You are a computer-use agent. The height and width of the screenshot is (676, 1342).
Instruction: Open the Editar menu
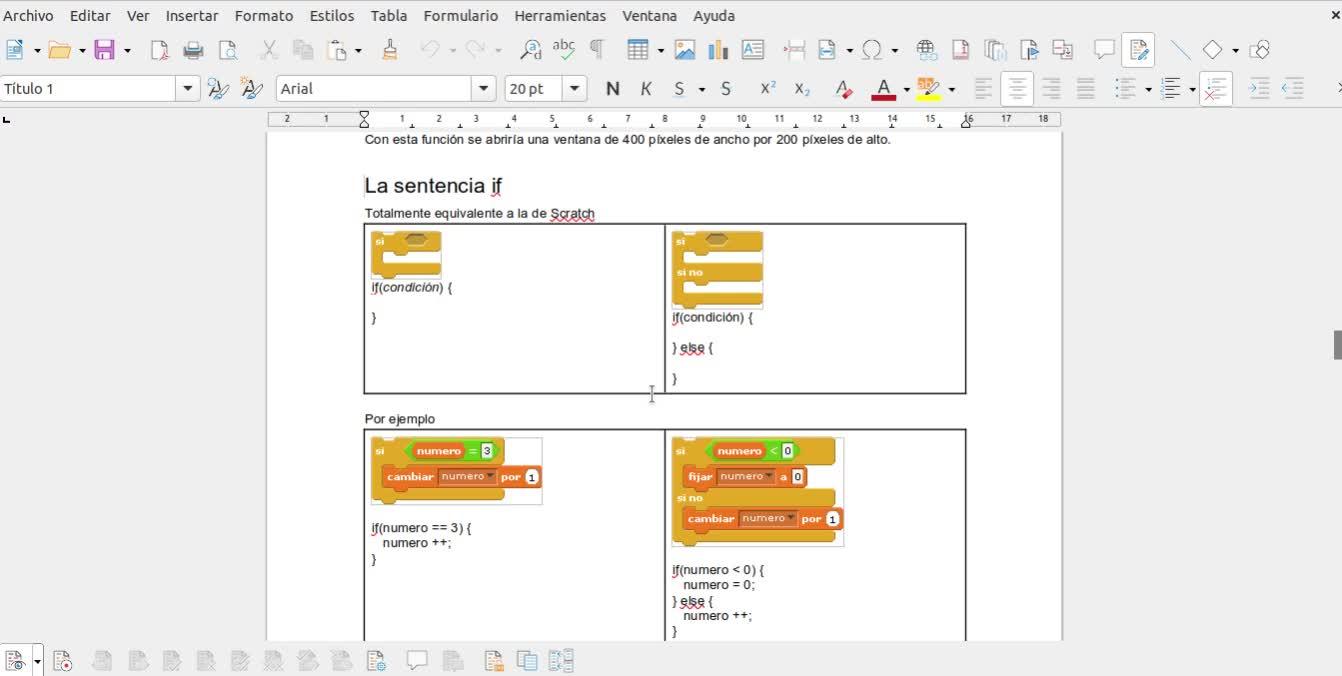[91, 16]
